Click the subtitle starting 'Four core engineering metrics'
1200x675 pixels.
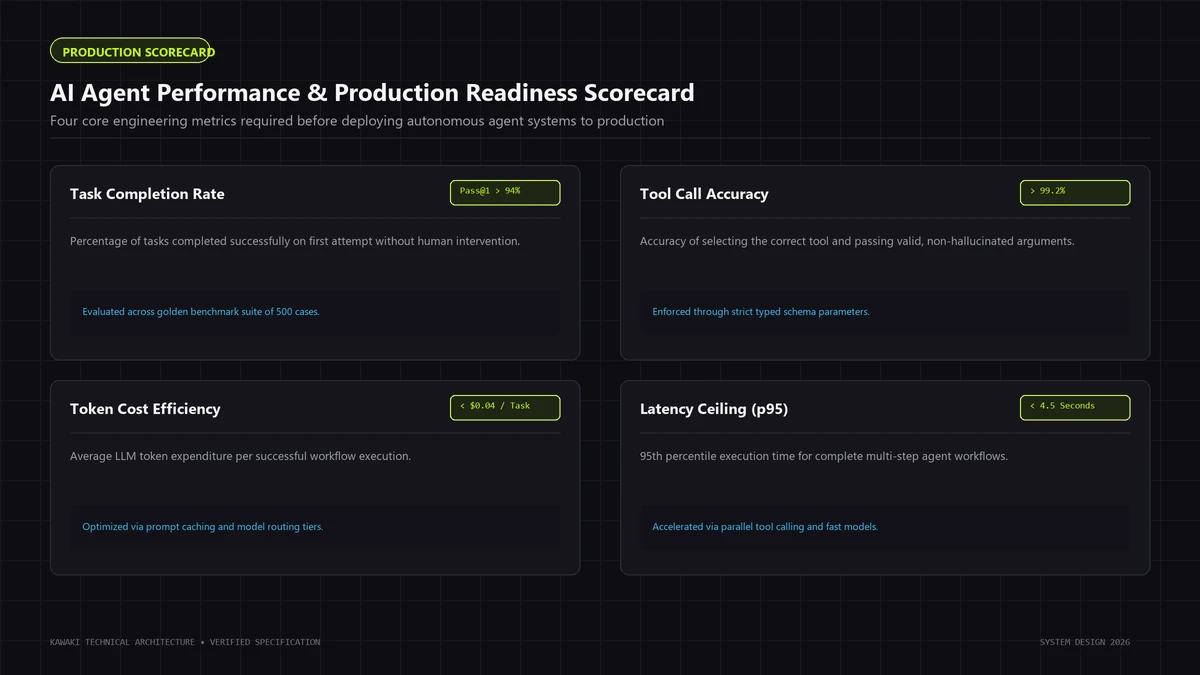[x=357, y=121]
